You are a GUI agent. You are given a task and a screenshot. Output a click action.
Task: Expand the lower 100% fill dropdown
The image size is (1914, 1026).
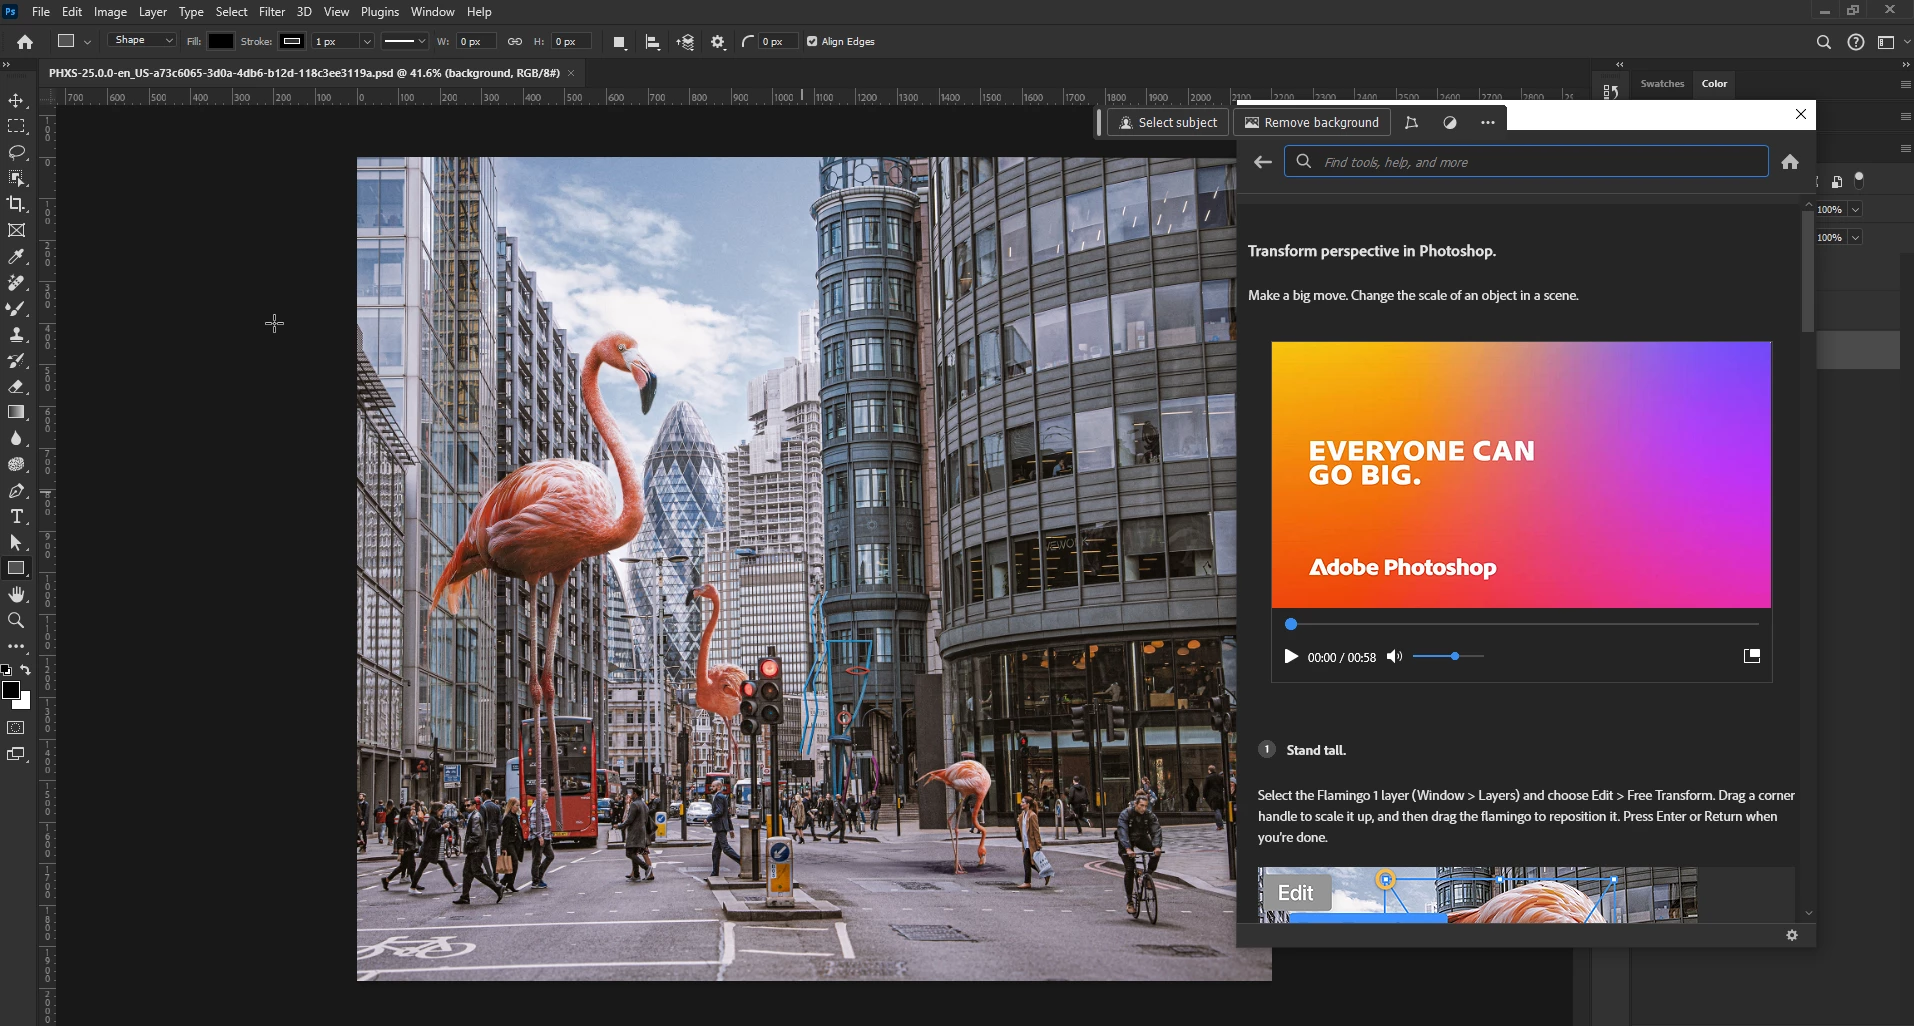(1855, 238)
